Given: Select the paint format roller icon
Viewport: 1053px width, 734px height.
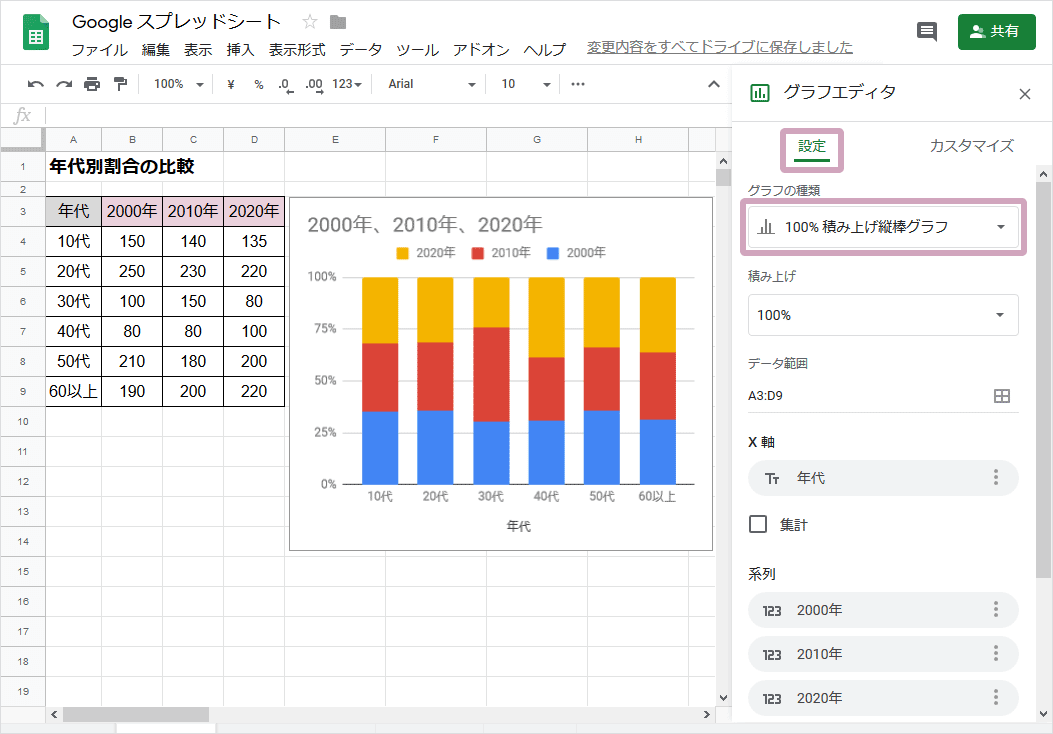Looking at the screenshot, I should [120, 84].
